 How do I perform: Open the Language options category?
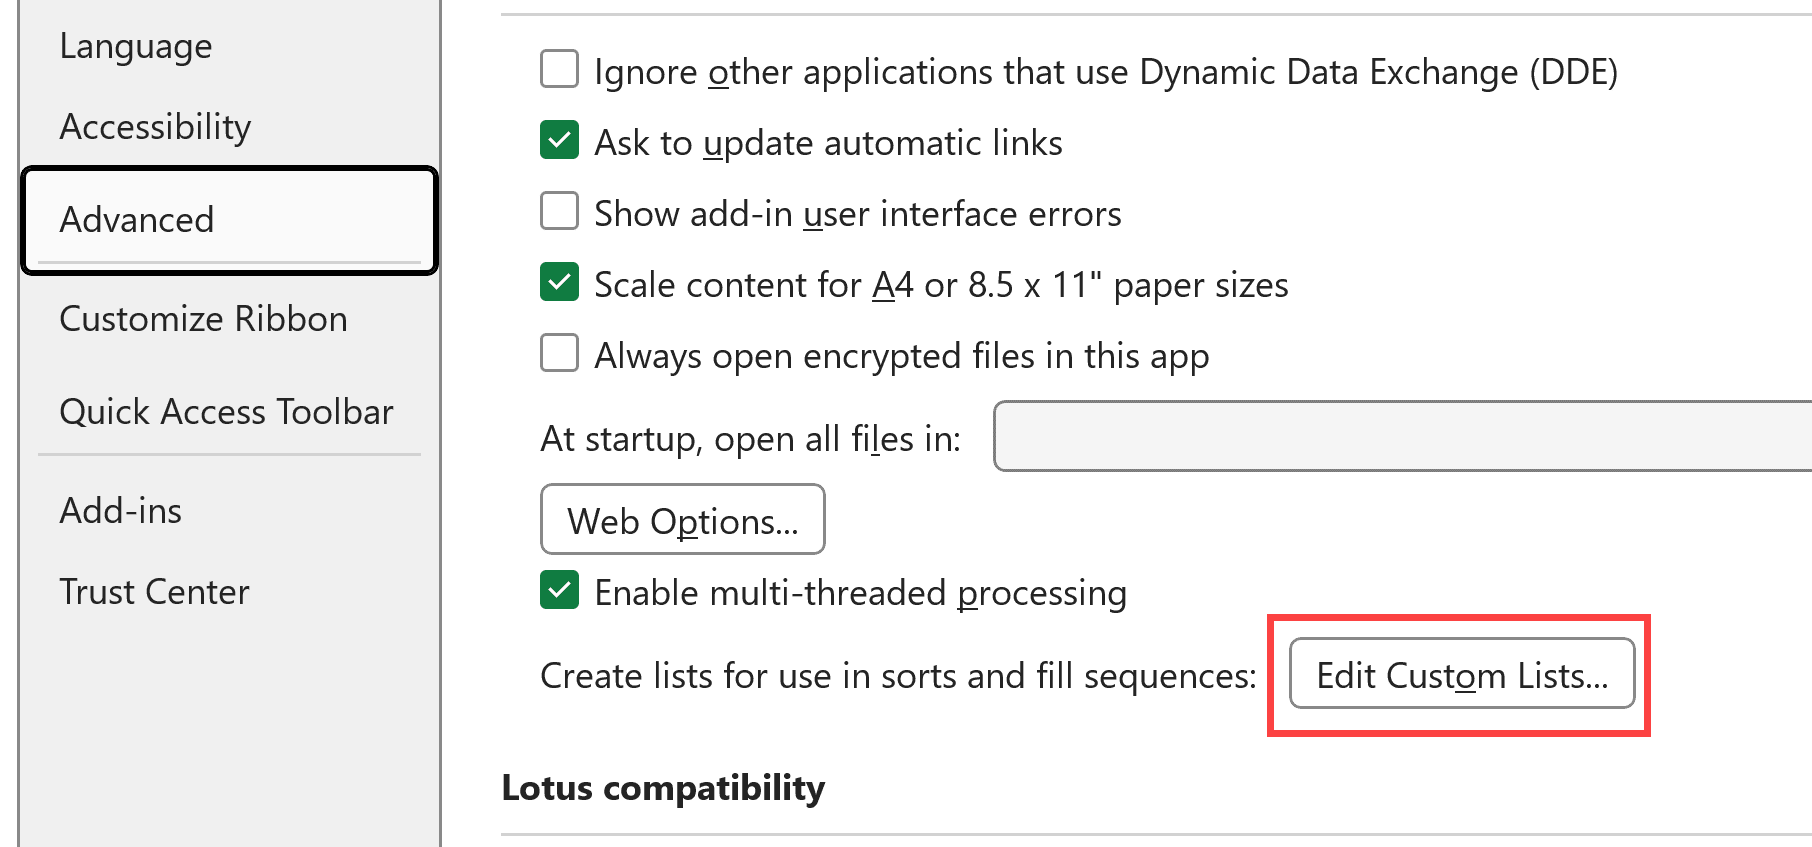(x=136, y=46)
